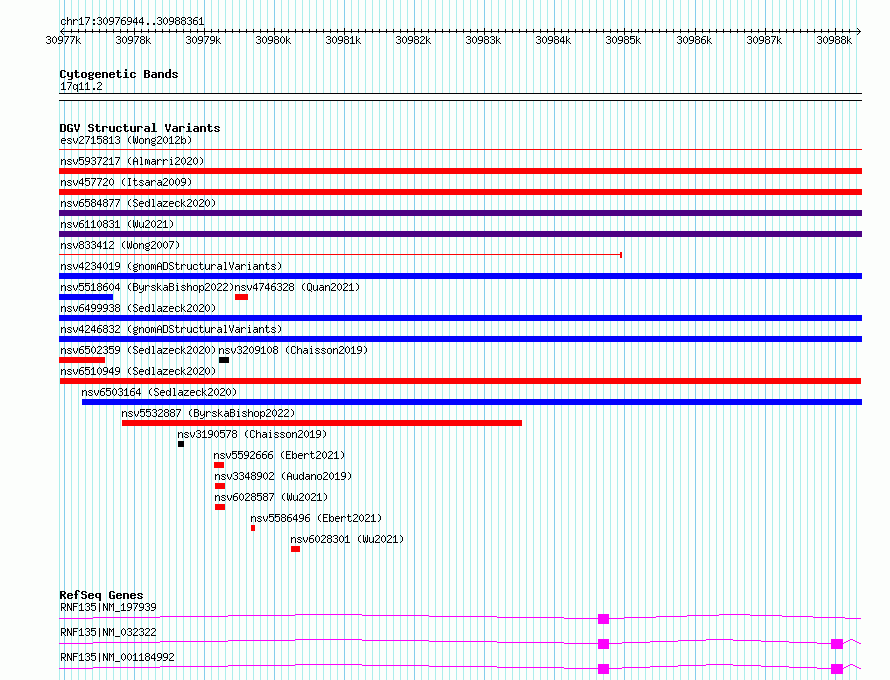Click nsv6510949 (Sedlazeck2020) label

coord(138,371)
